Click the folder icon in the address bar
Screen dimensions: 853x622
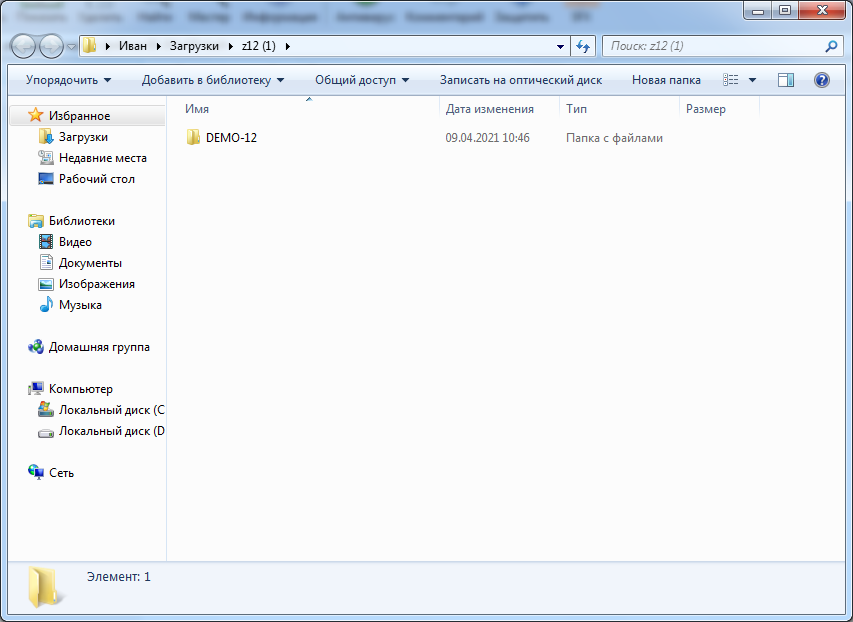pos(90,46)
